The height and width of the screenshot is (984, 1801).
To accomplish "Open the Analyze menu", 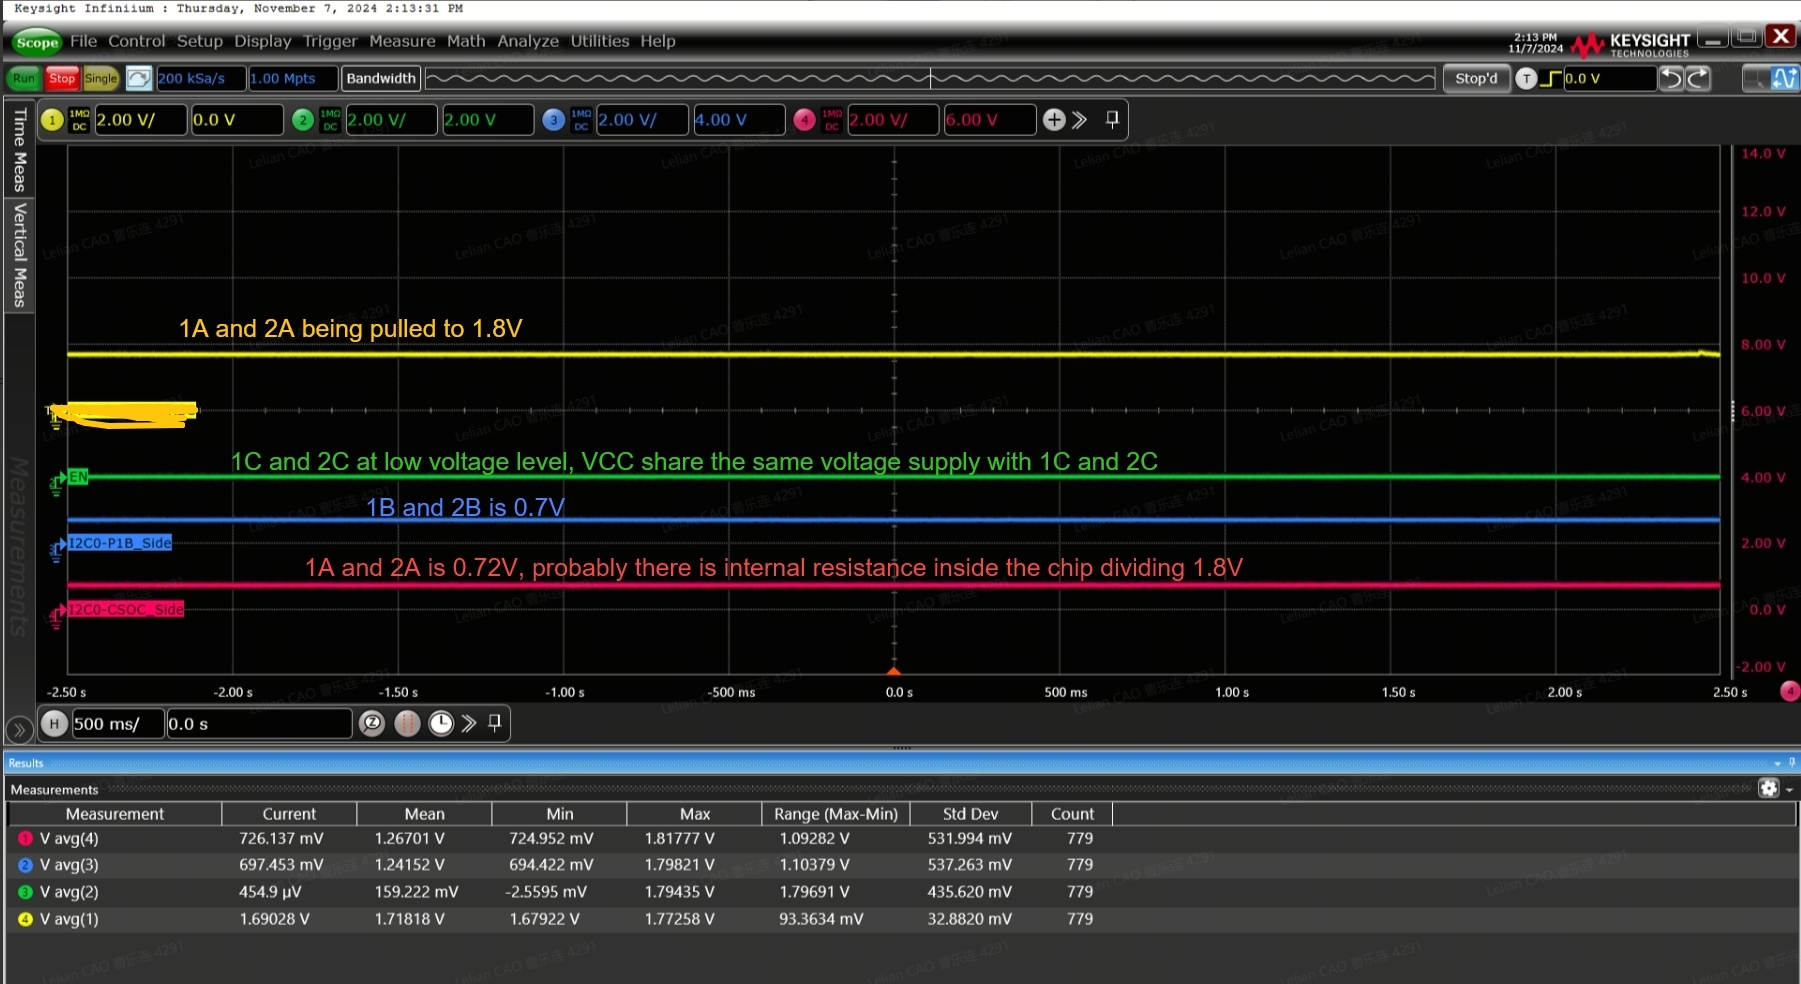I will 528,41.
